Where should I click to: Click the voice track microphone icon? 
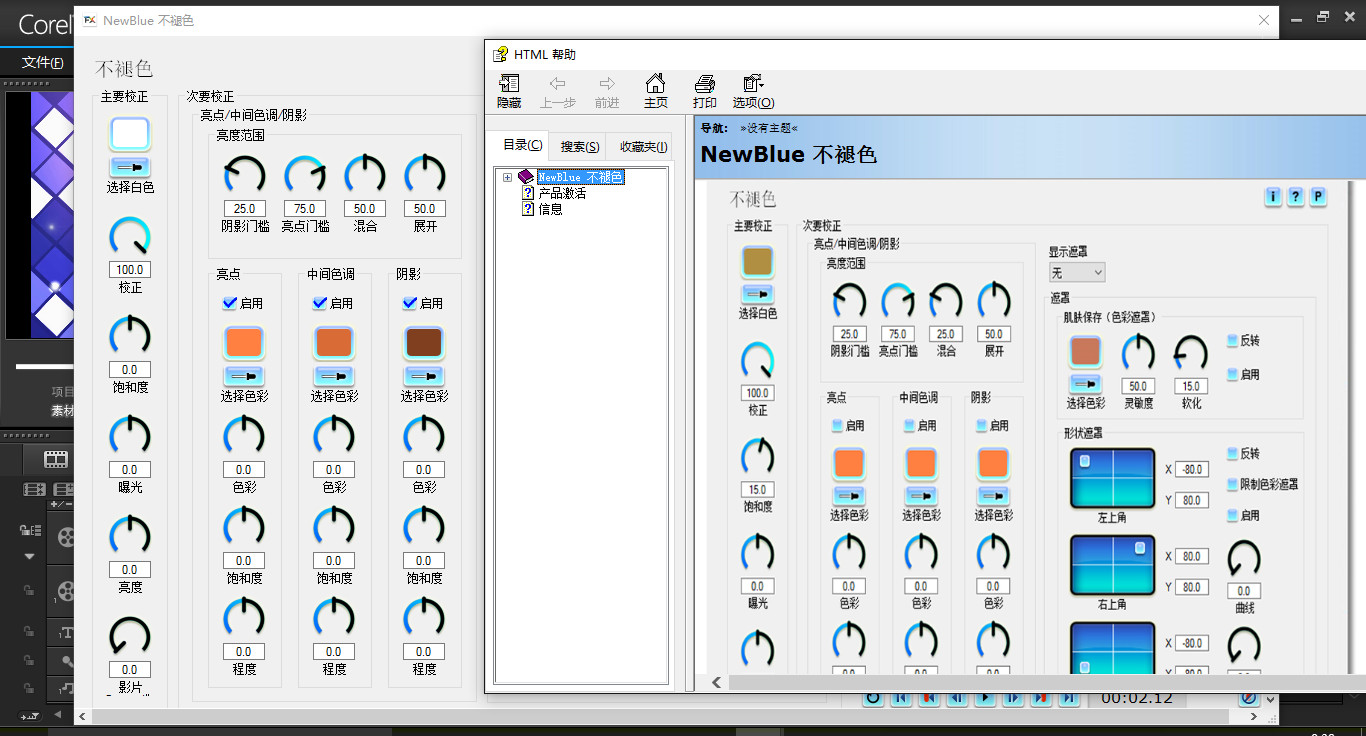click(x=66, y=661)
